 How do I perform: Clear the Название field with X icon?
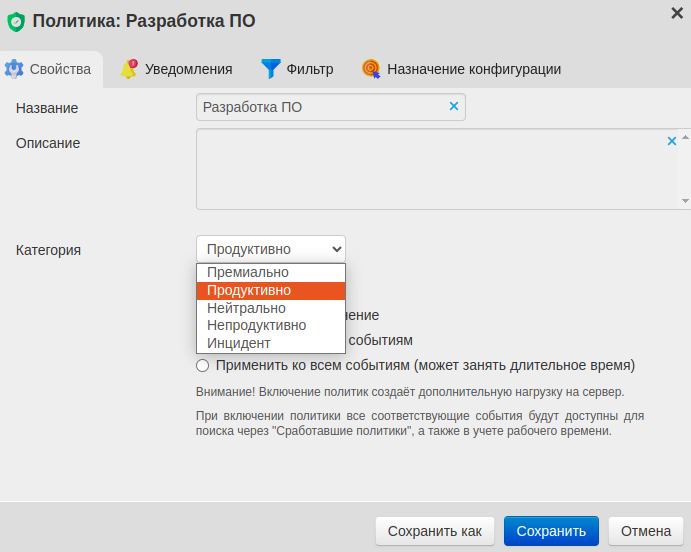click(453, 107)
